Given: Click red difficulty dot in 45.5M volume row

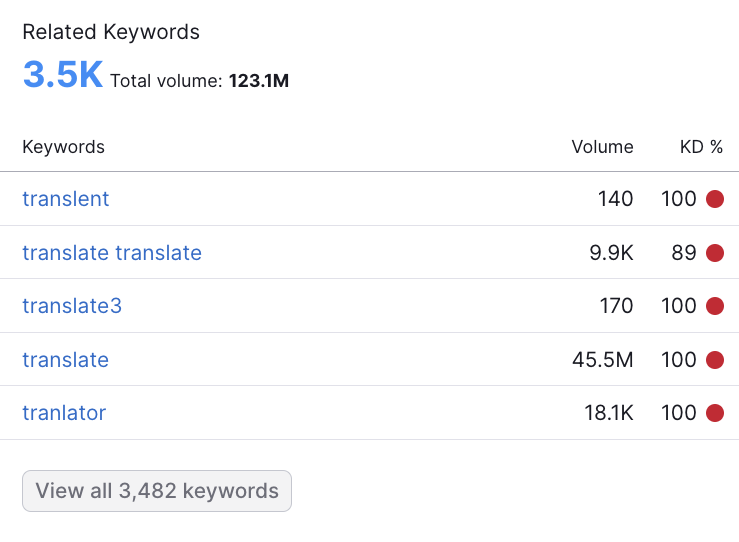Looking at the screenshot, I should pyautogui.click(x=715, y=360).
